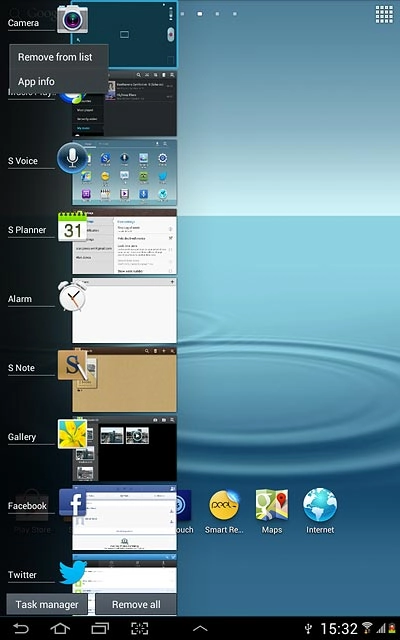
Task: Select App info from context menu
Action: click(x=36, y=82)
